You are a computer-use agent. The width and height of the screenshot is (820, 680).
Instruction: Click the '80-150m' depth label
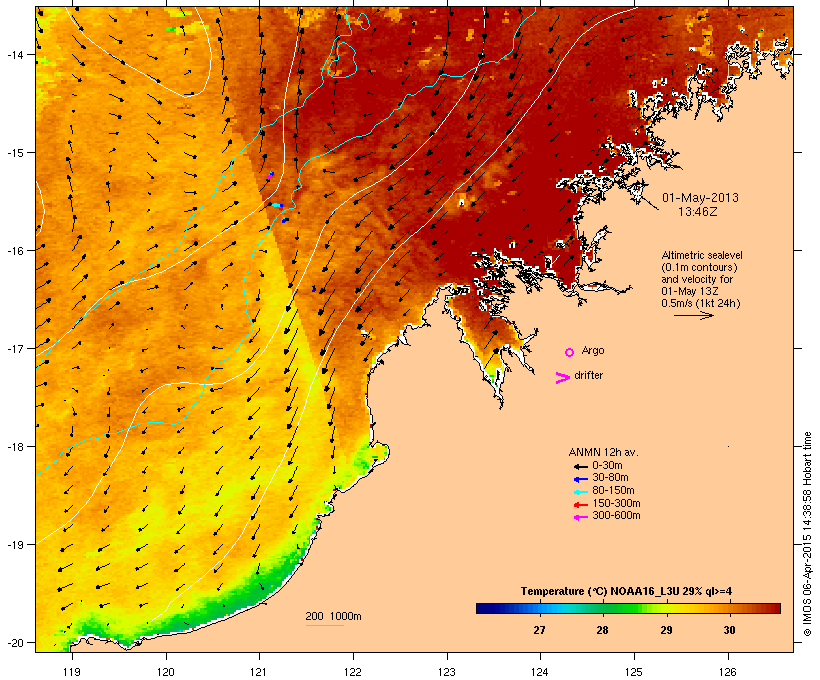(613, 491)
